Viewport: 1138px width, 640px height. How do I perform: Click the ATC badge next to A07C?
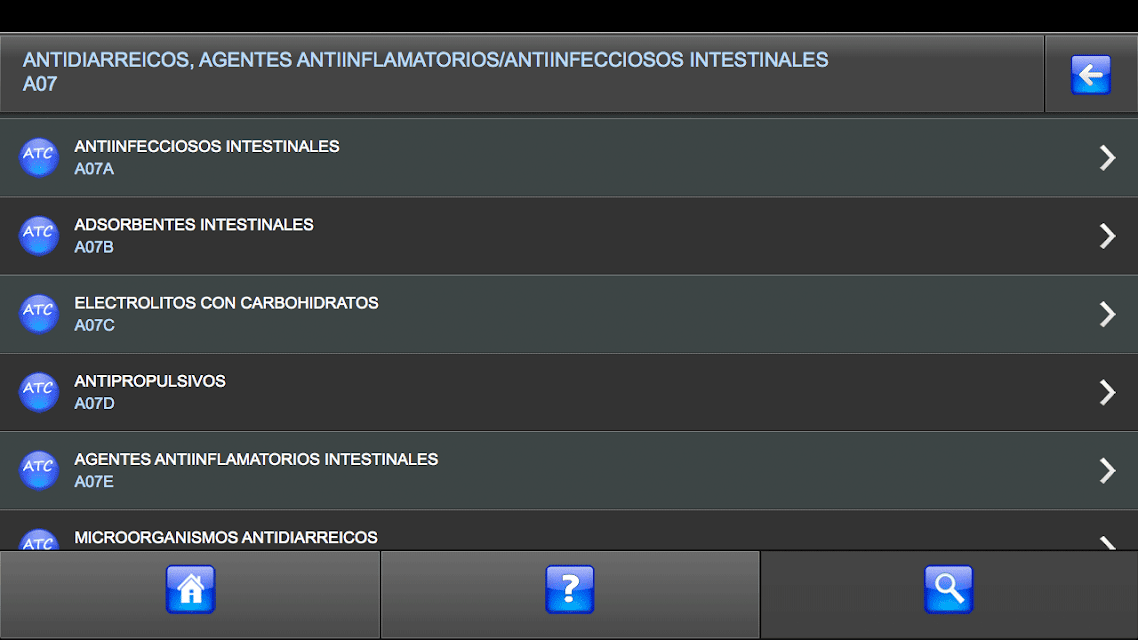(x=38, y=314)
